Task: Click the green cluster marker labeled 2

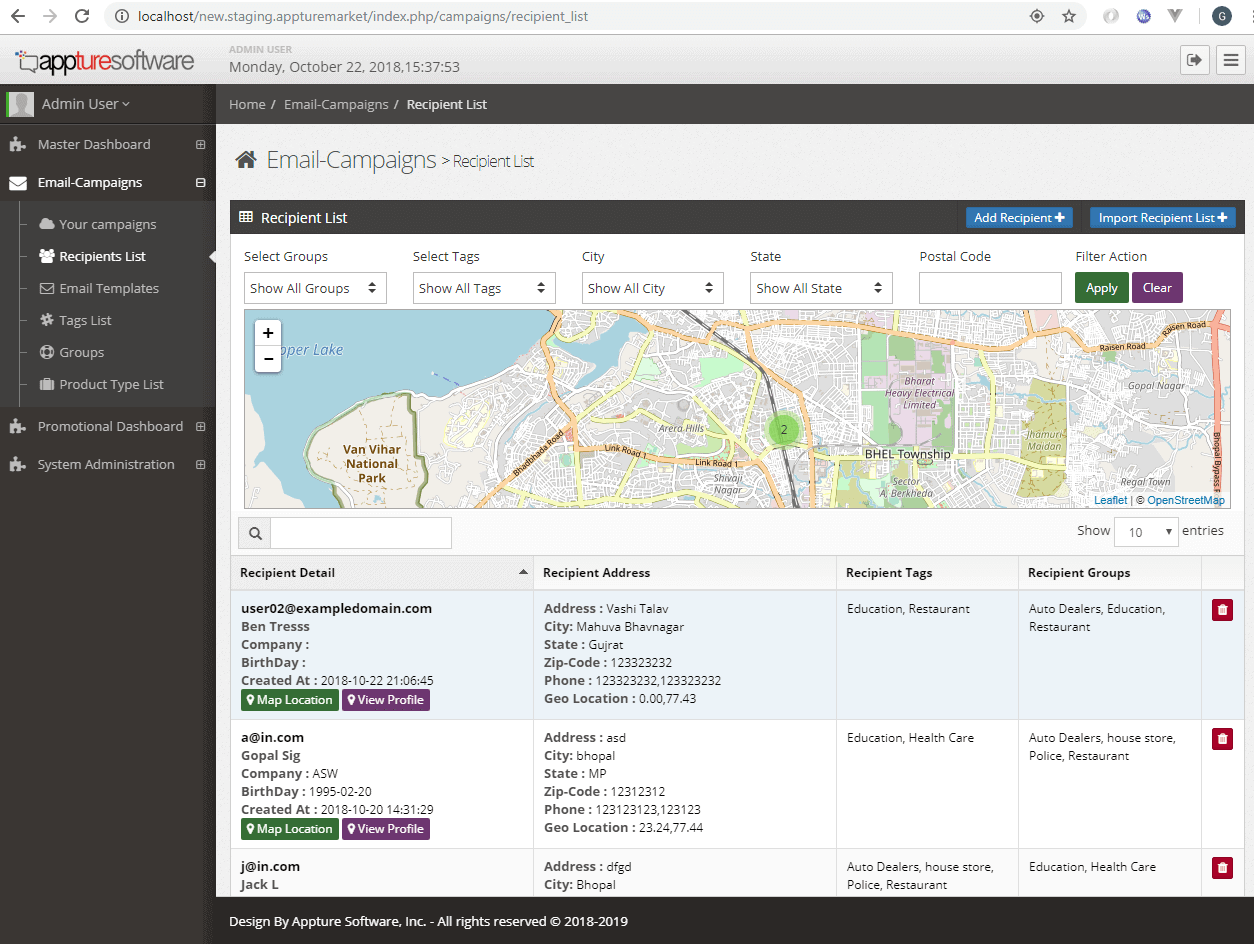Action: point(783,430)
